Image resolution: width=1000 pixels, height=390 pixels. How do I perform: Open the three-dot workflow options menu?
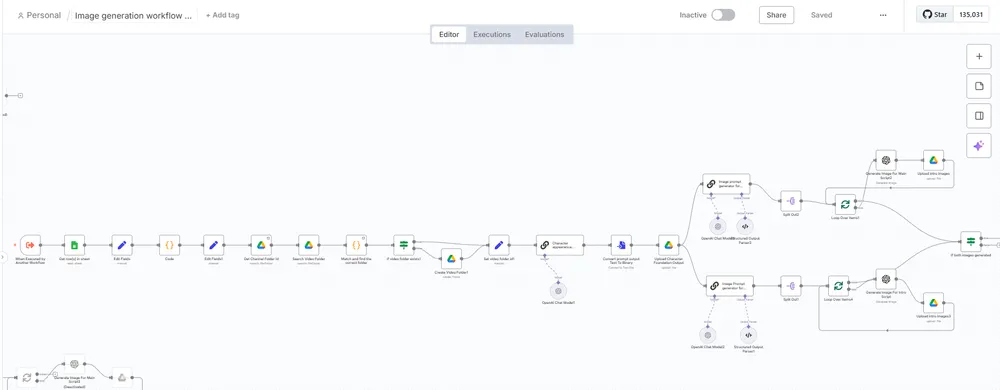pyautogui.click(x=883, y=15)
